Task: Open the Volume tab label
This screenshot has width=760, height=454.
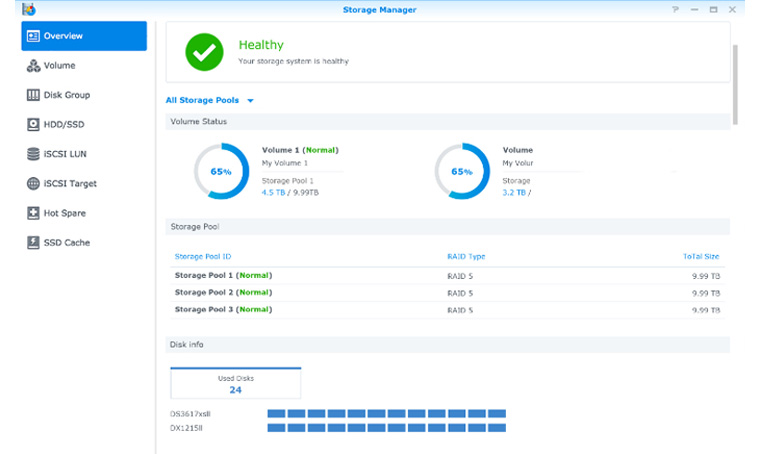Action: pos(59,66)
